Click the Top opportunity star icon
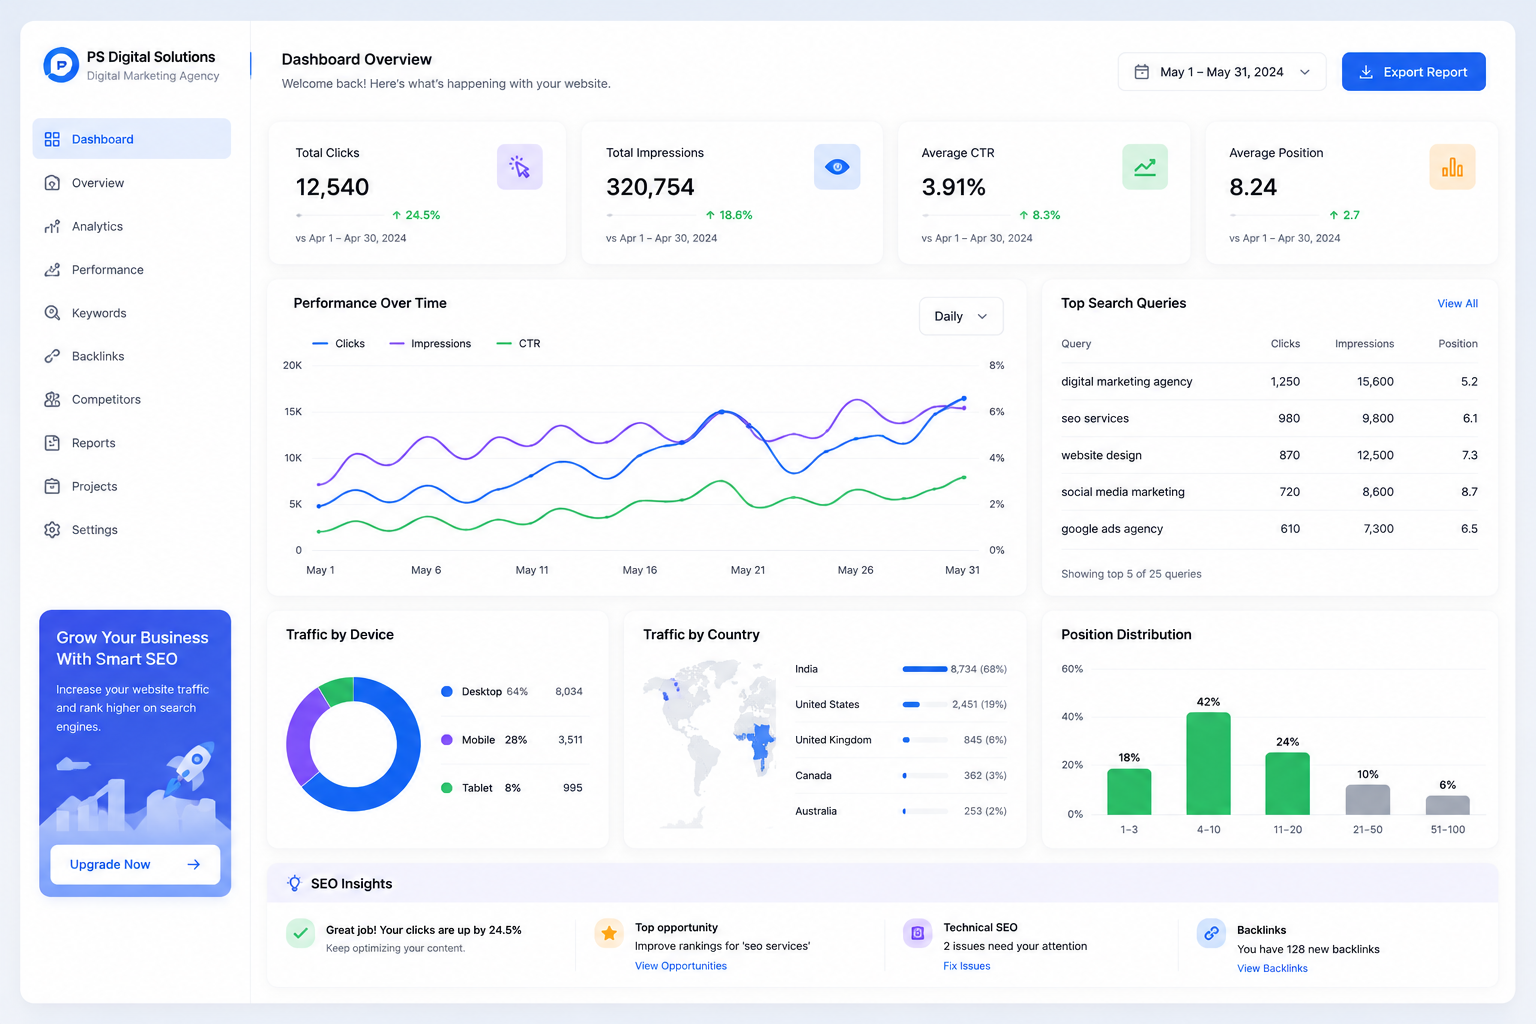Viewport: 1536px width, 1024px height. pos(608,933)
